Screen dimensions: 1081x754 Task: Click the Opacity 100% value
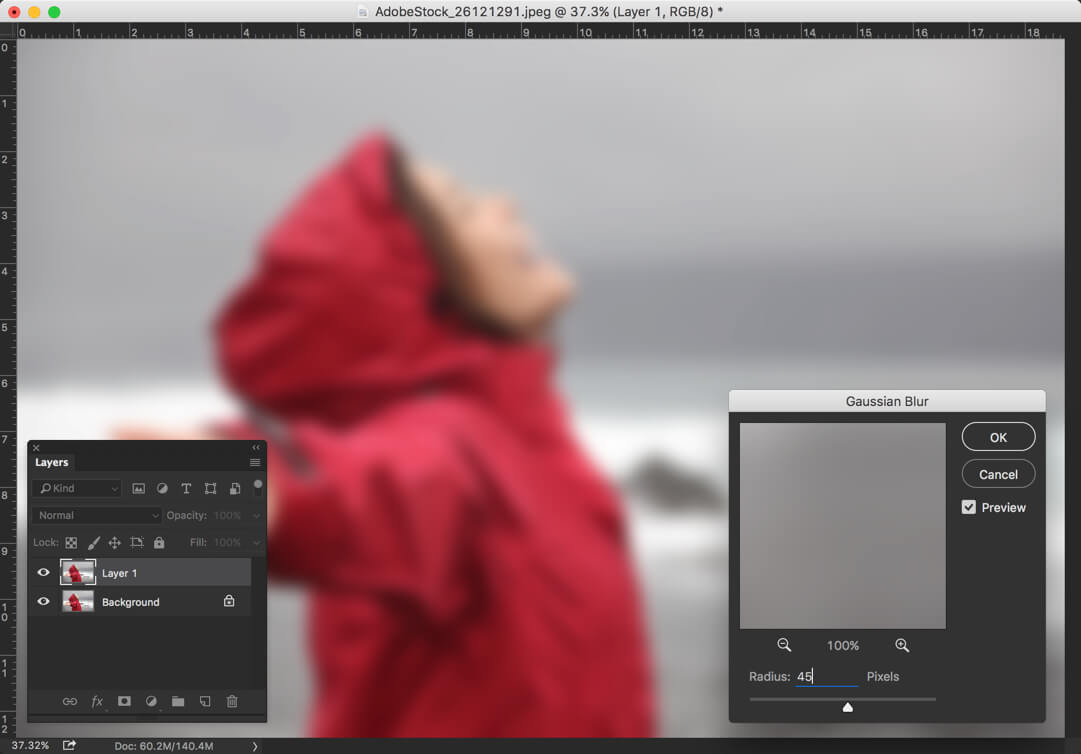(228, 516)
